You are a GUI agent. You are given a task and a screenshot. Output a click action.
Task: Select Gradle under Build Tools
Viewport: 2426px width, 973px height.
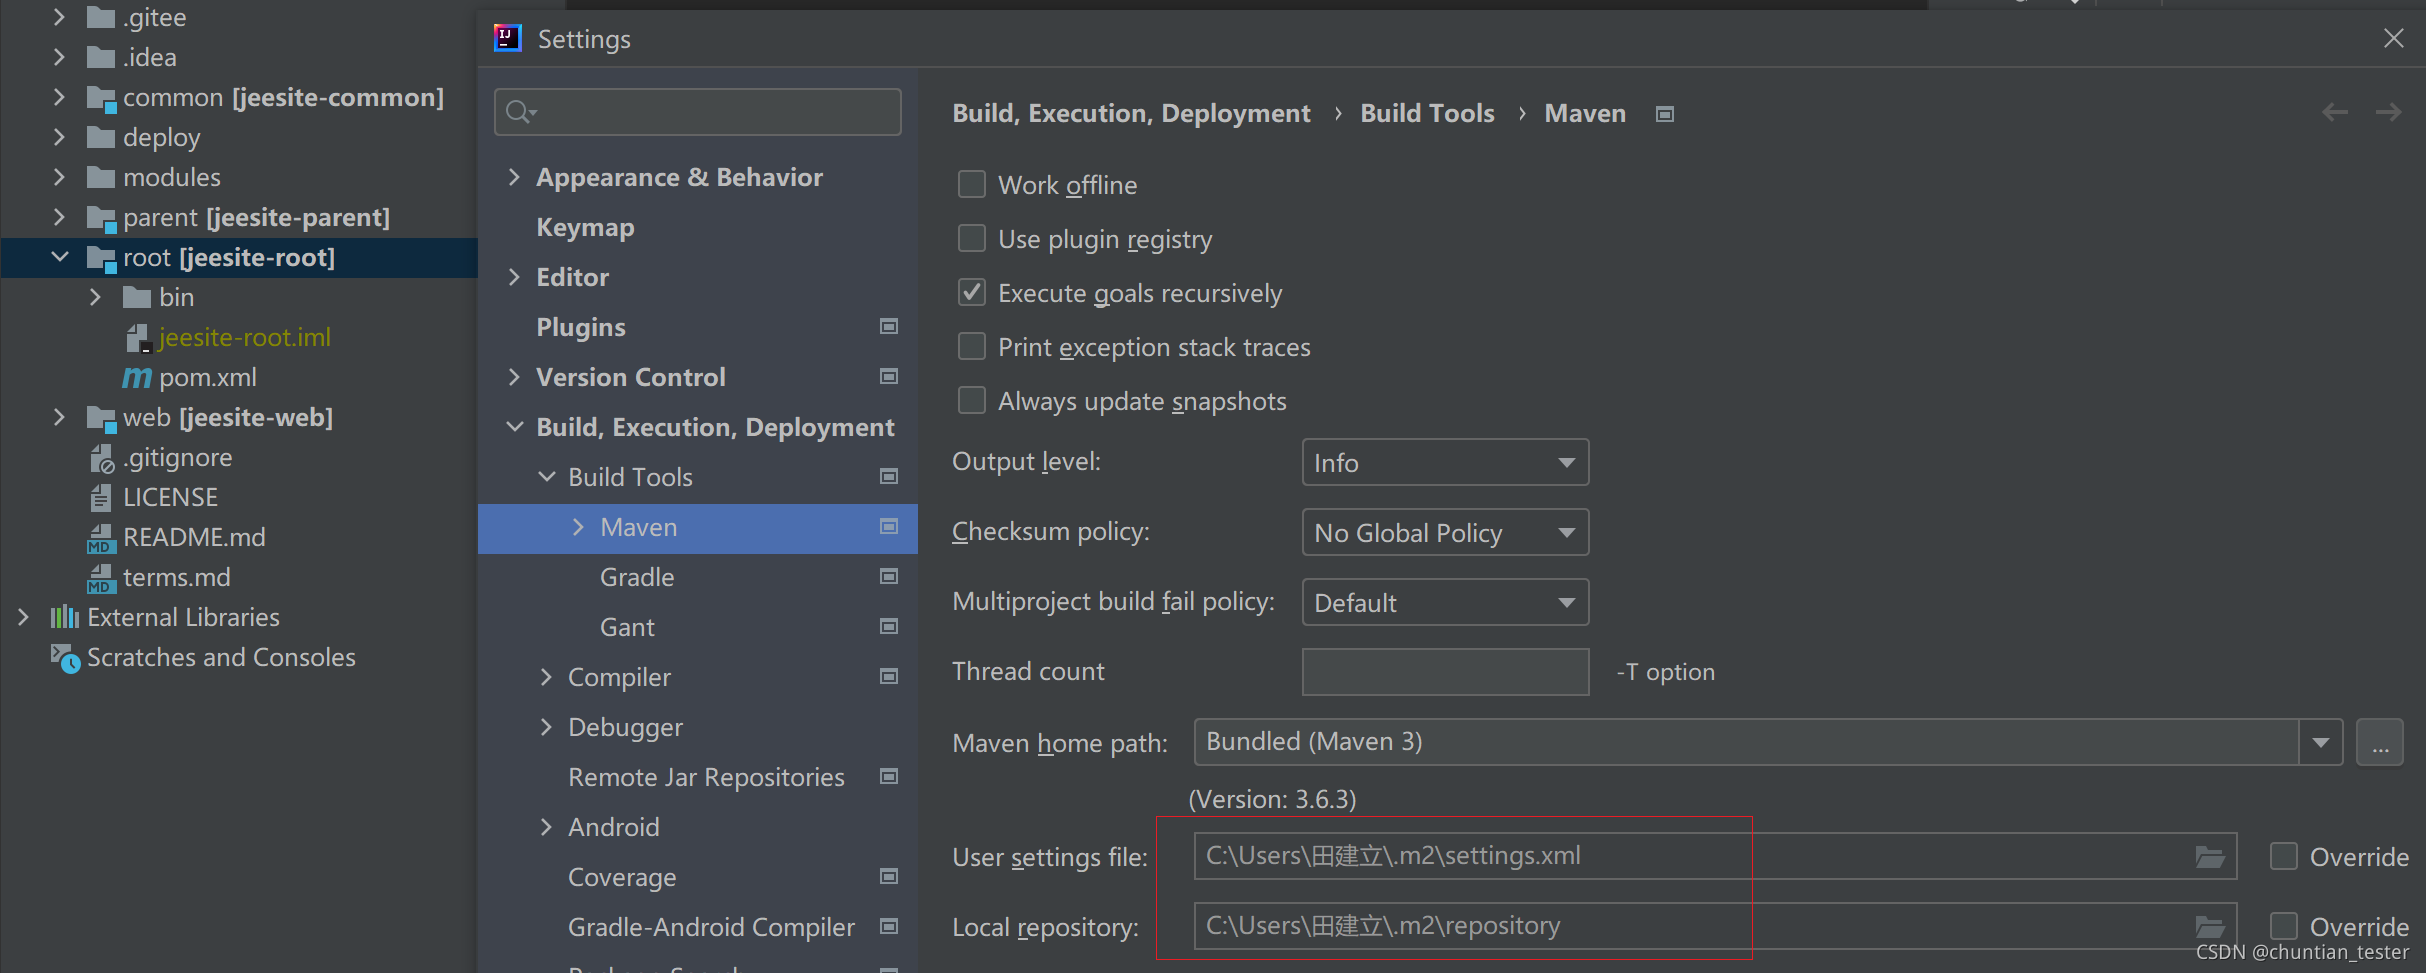[637, 577]
